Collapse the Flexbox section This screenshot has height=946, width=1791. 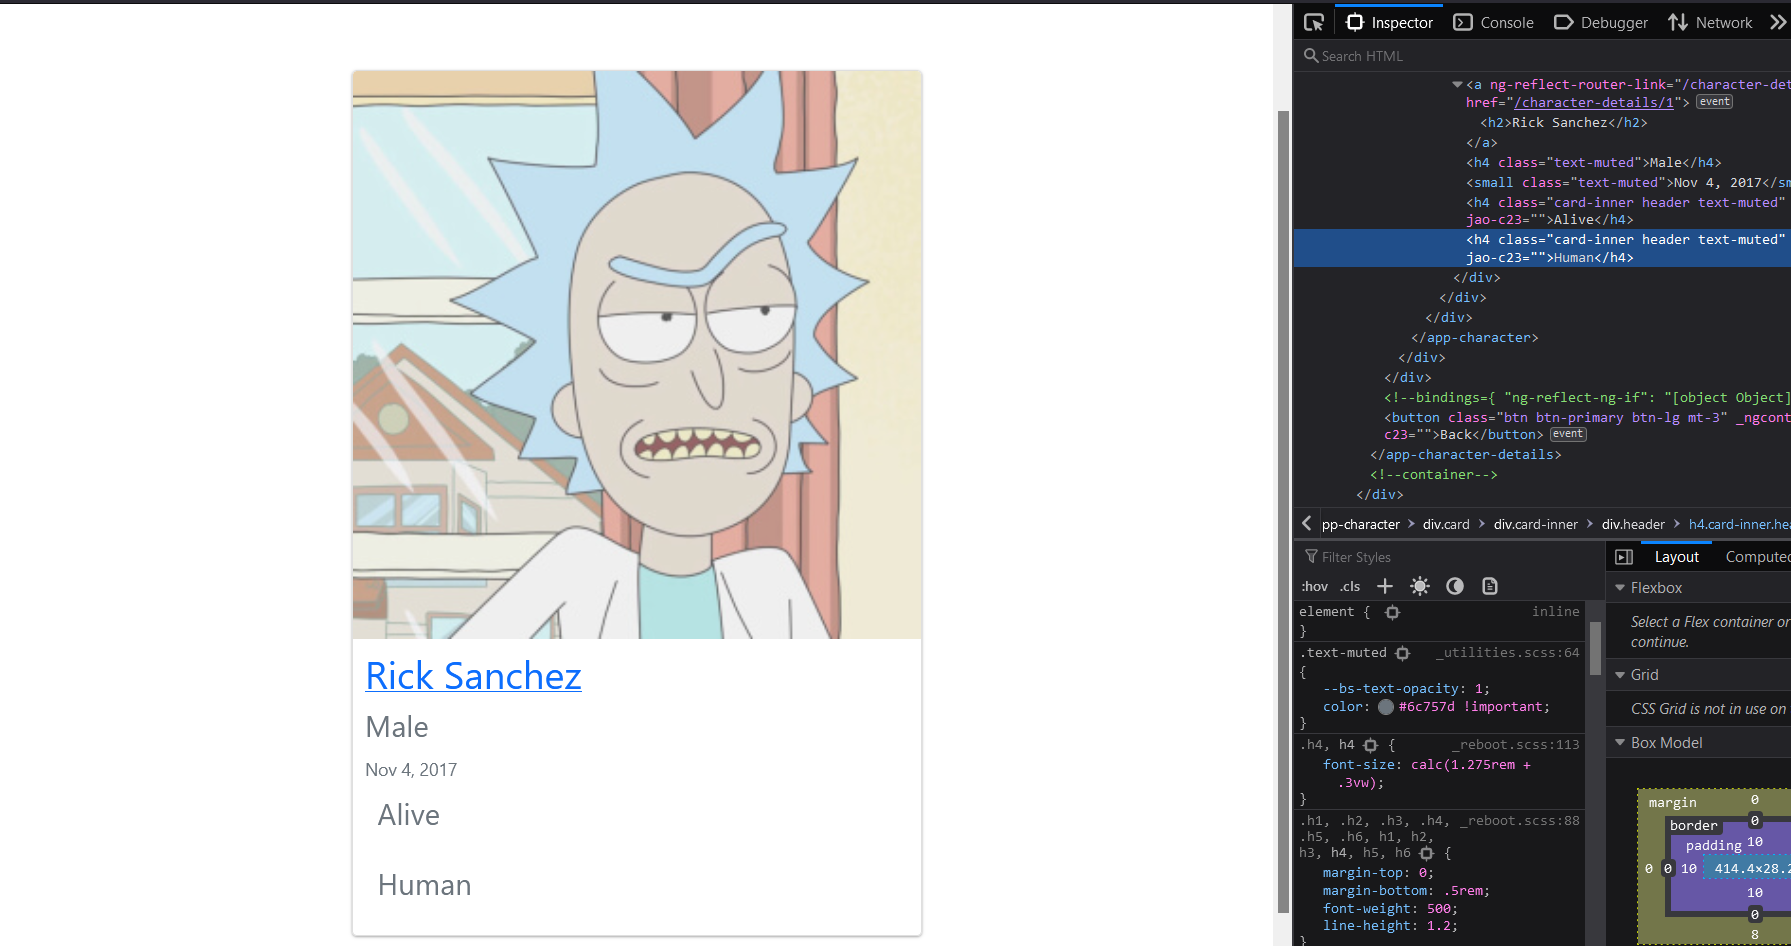pos(1620,588)
